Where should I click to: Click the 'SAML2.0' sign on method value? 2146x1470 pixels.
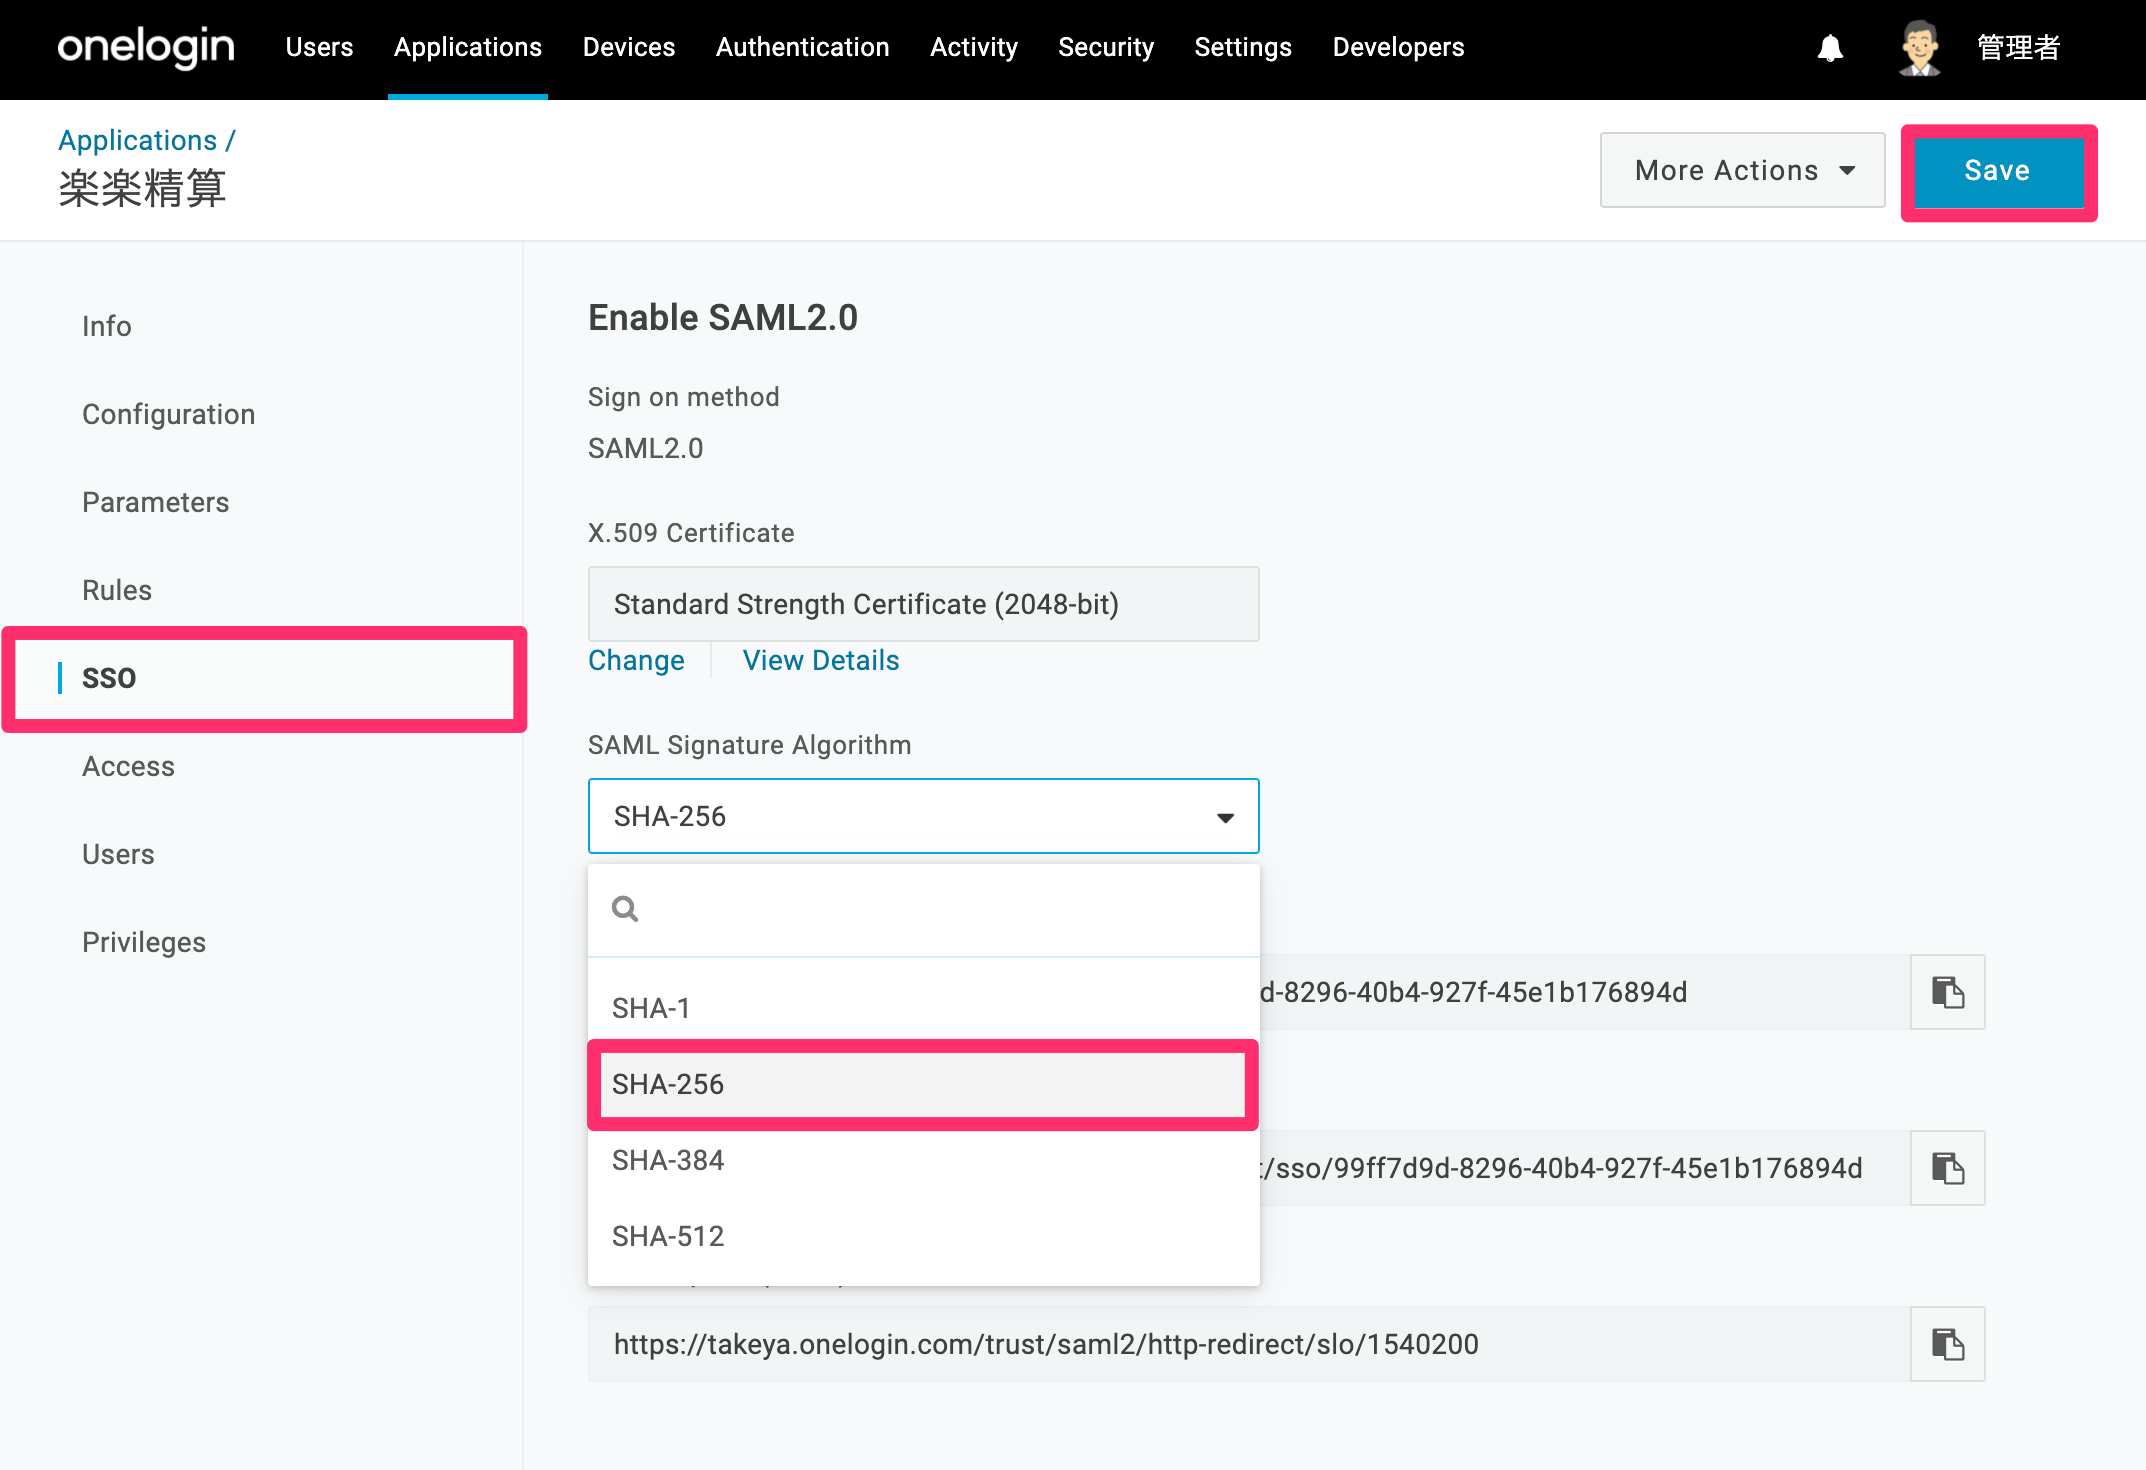645,448
